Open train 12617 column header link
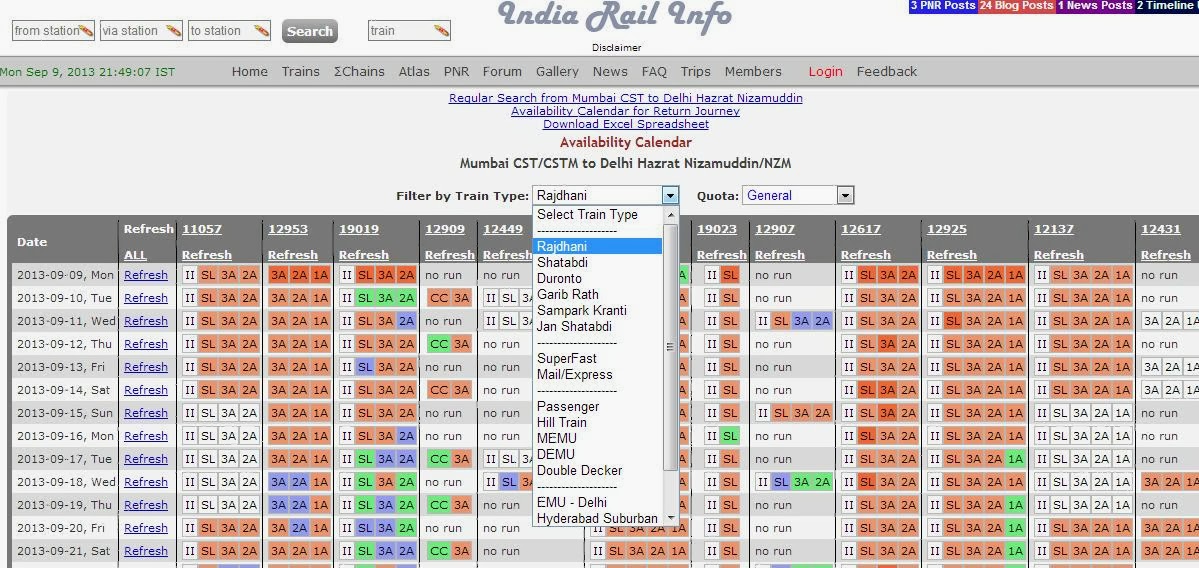 pyautogui.click(x=861, y=229)
